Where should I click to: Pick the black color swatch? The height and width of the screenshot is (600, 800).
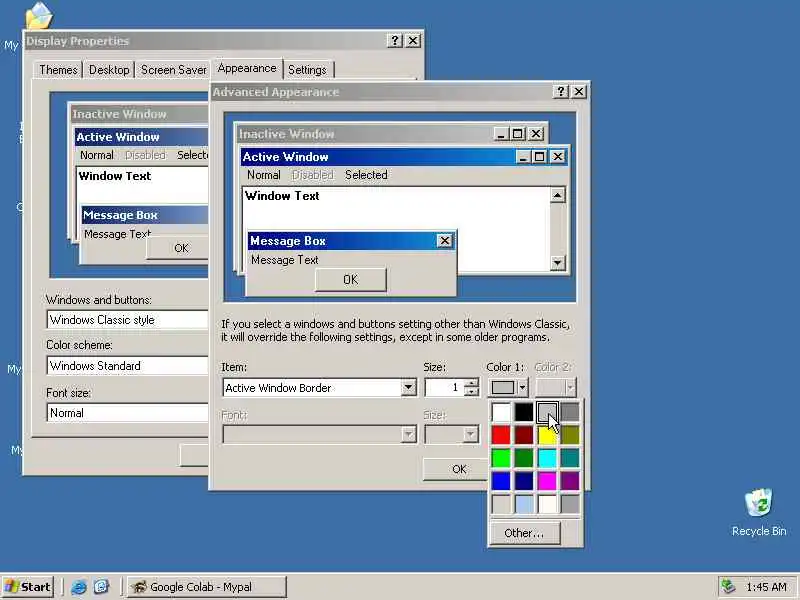pos(523,412)
